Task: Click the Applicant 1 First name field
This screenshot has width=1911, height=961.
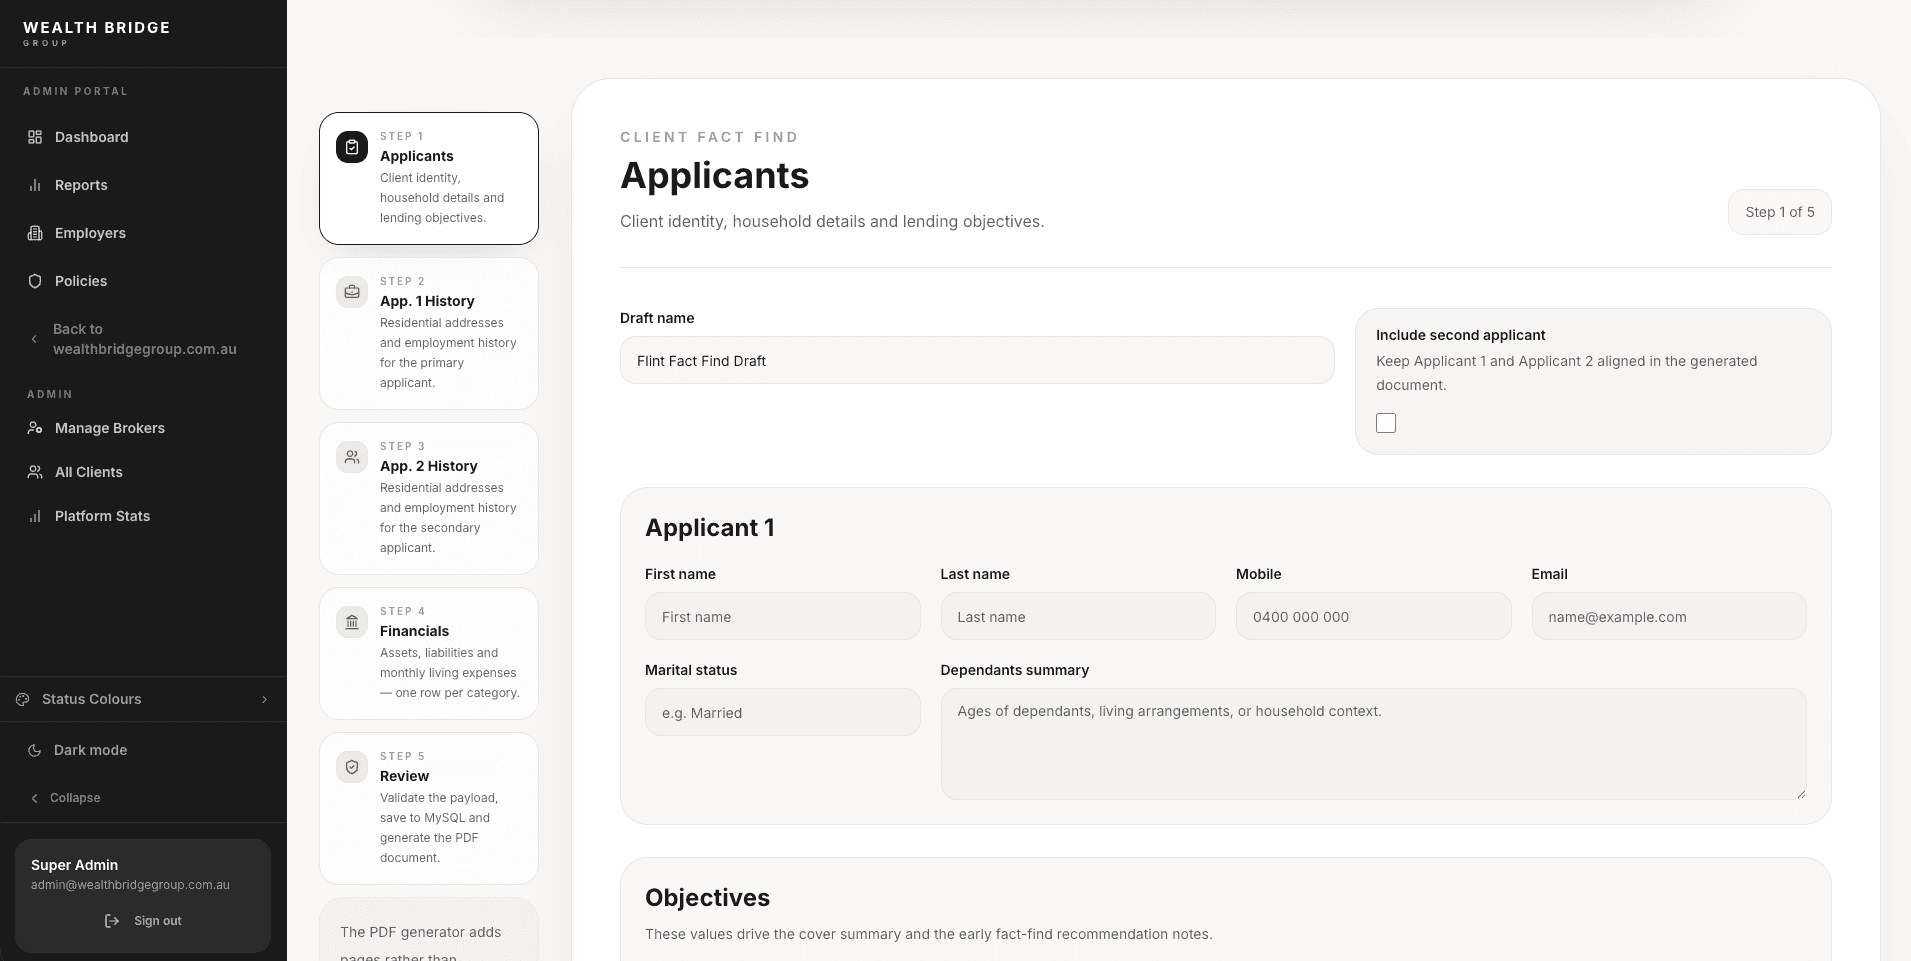Action: (783, 616)
